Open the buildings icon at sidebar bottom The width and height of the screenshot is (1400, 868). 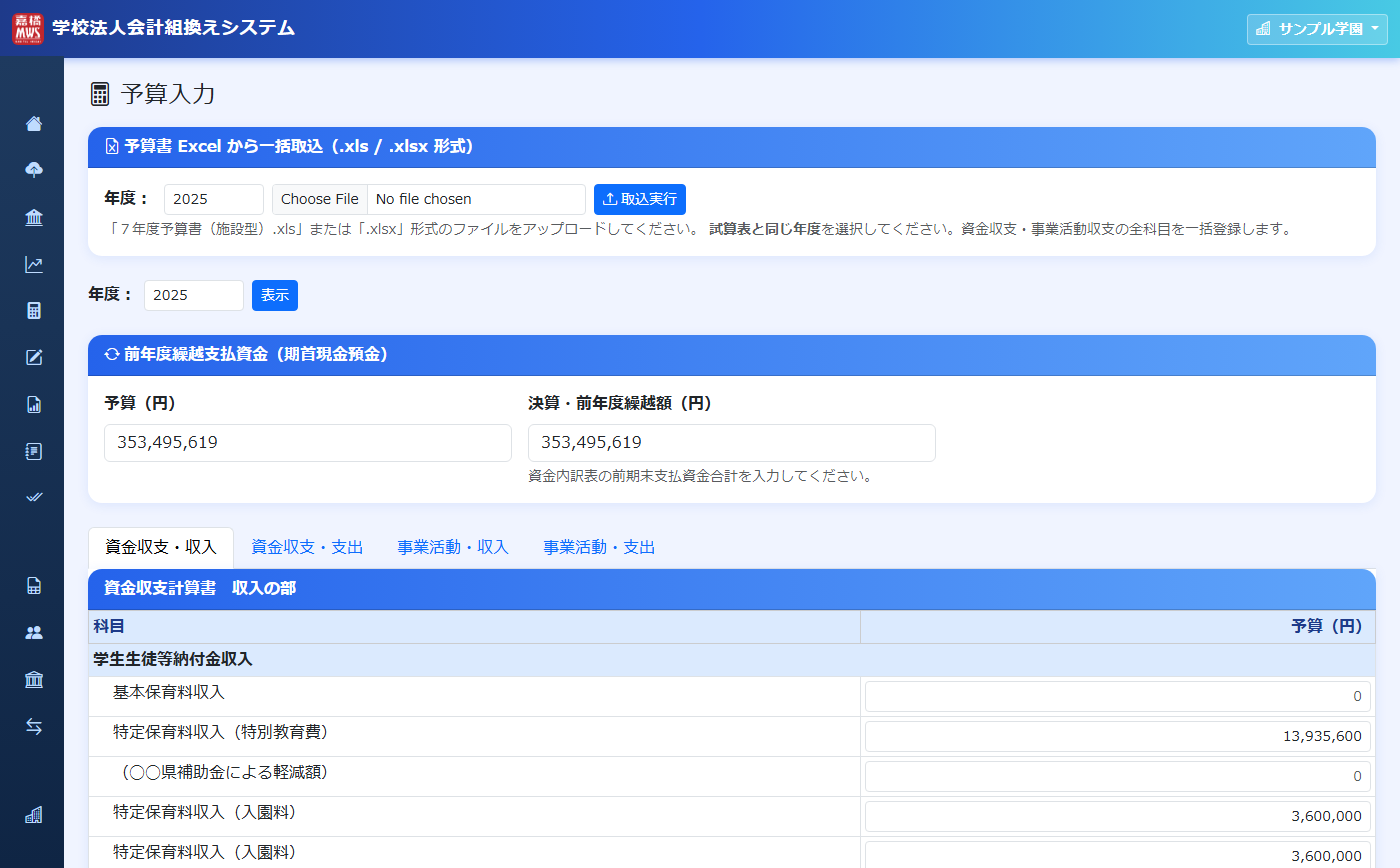(34, 815)
